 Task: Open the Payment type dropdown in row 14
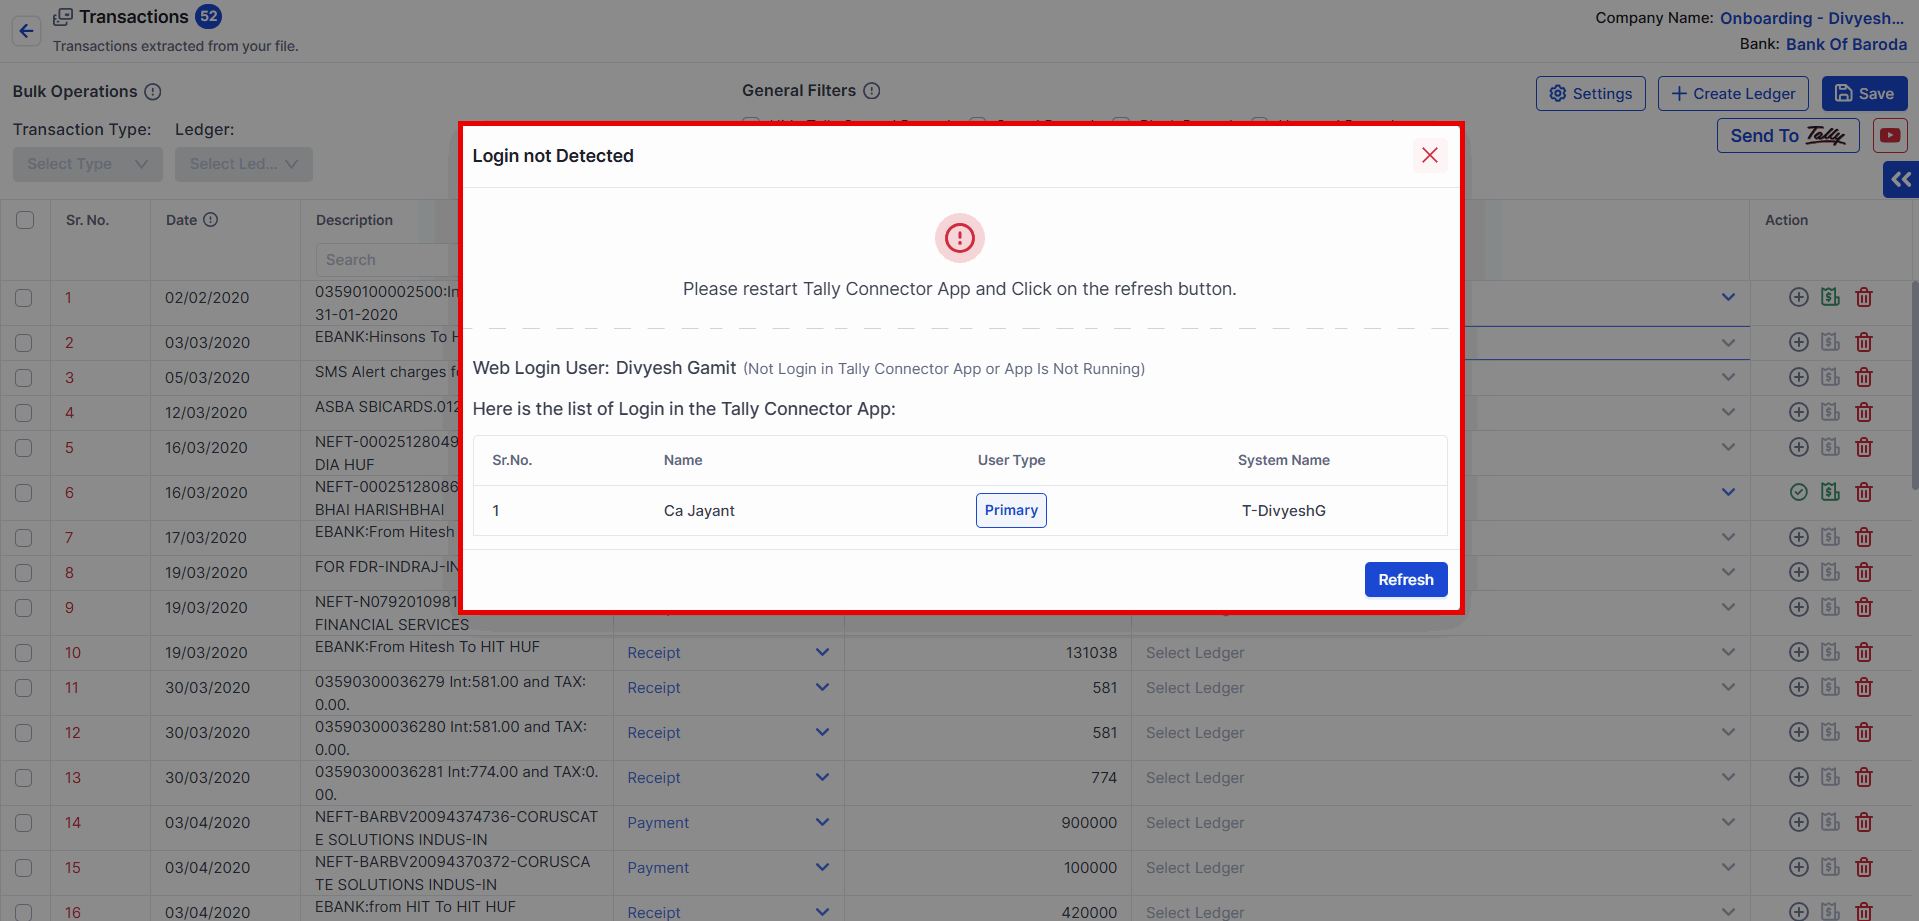pos(728,823)
